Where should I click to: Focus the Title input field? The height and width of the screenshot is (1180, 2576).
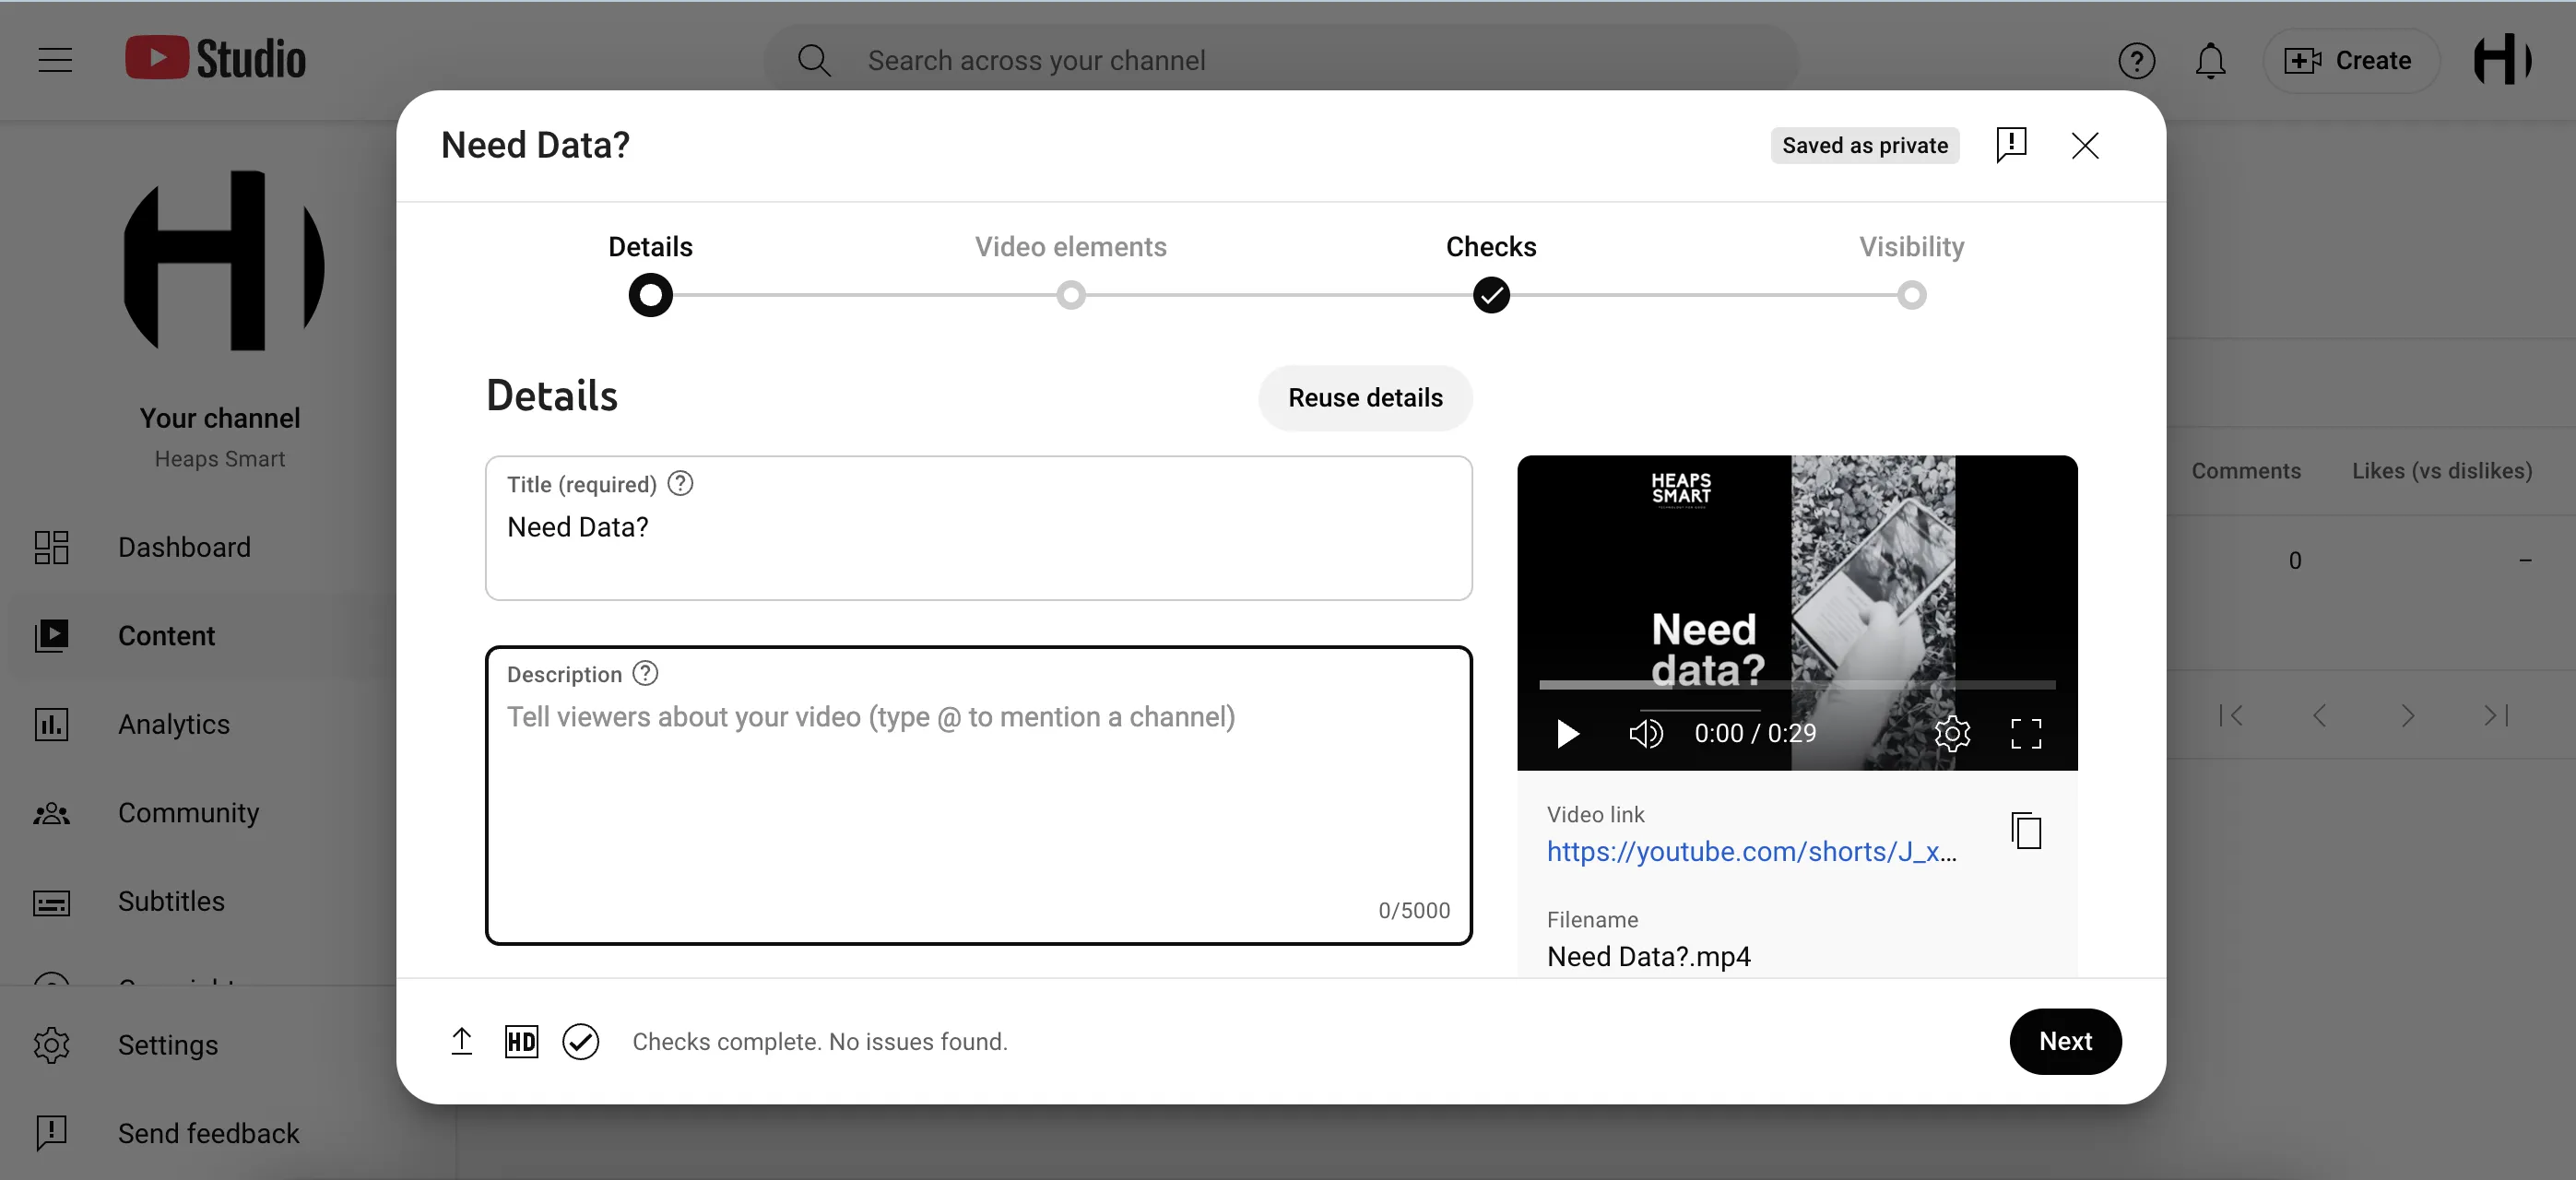pos(978,528)
